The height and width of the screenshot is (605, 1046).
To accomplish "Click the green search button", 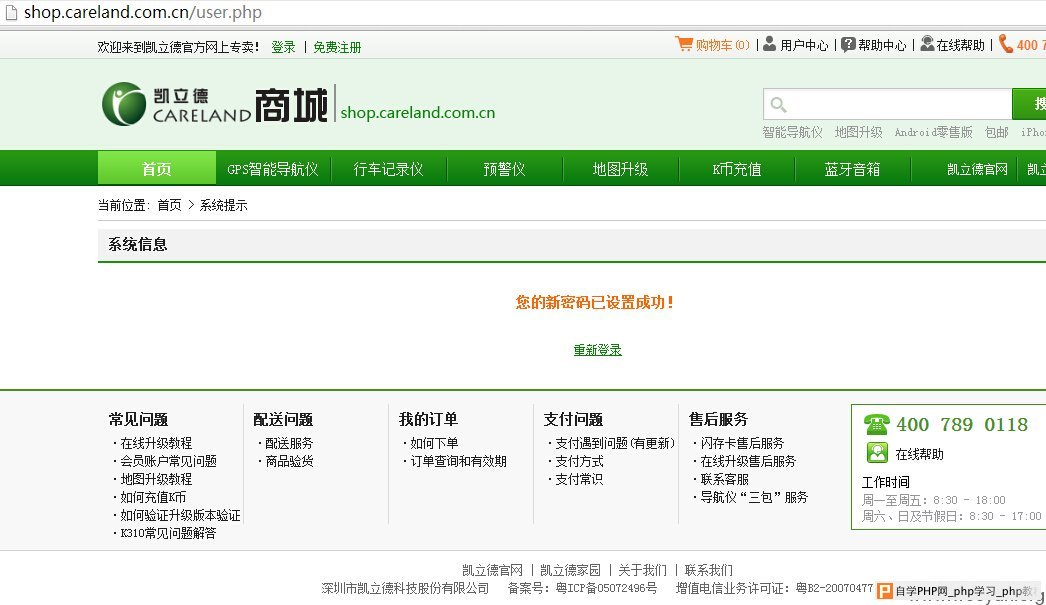I will click(1029, 104).
